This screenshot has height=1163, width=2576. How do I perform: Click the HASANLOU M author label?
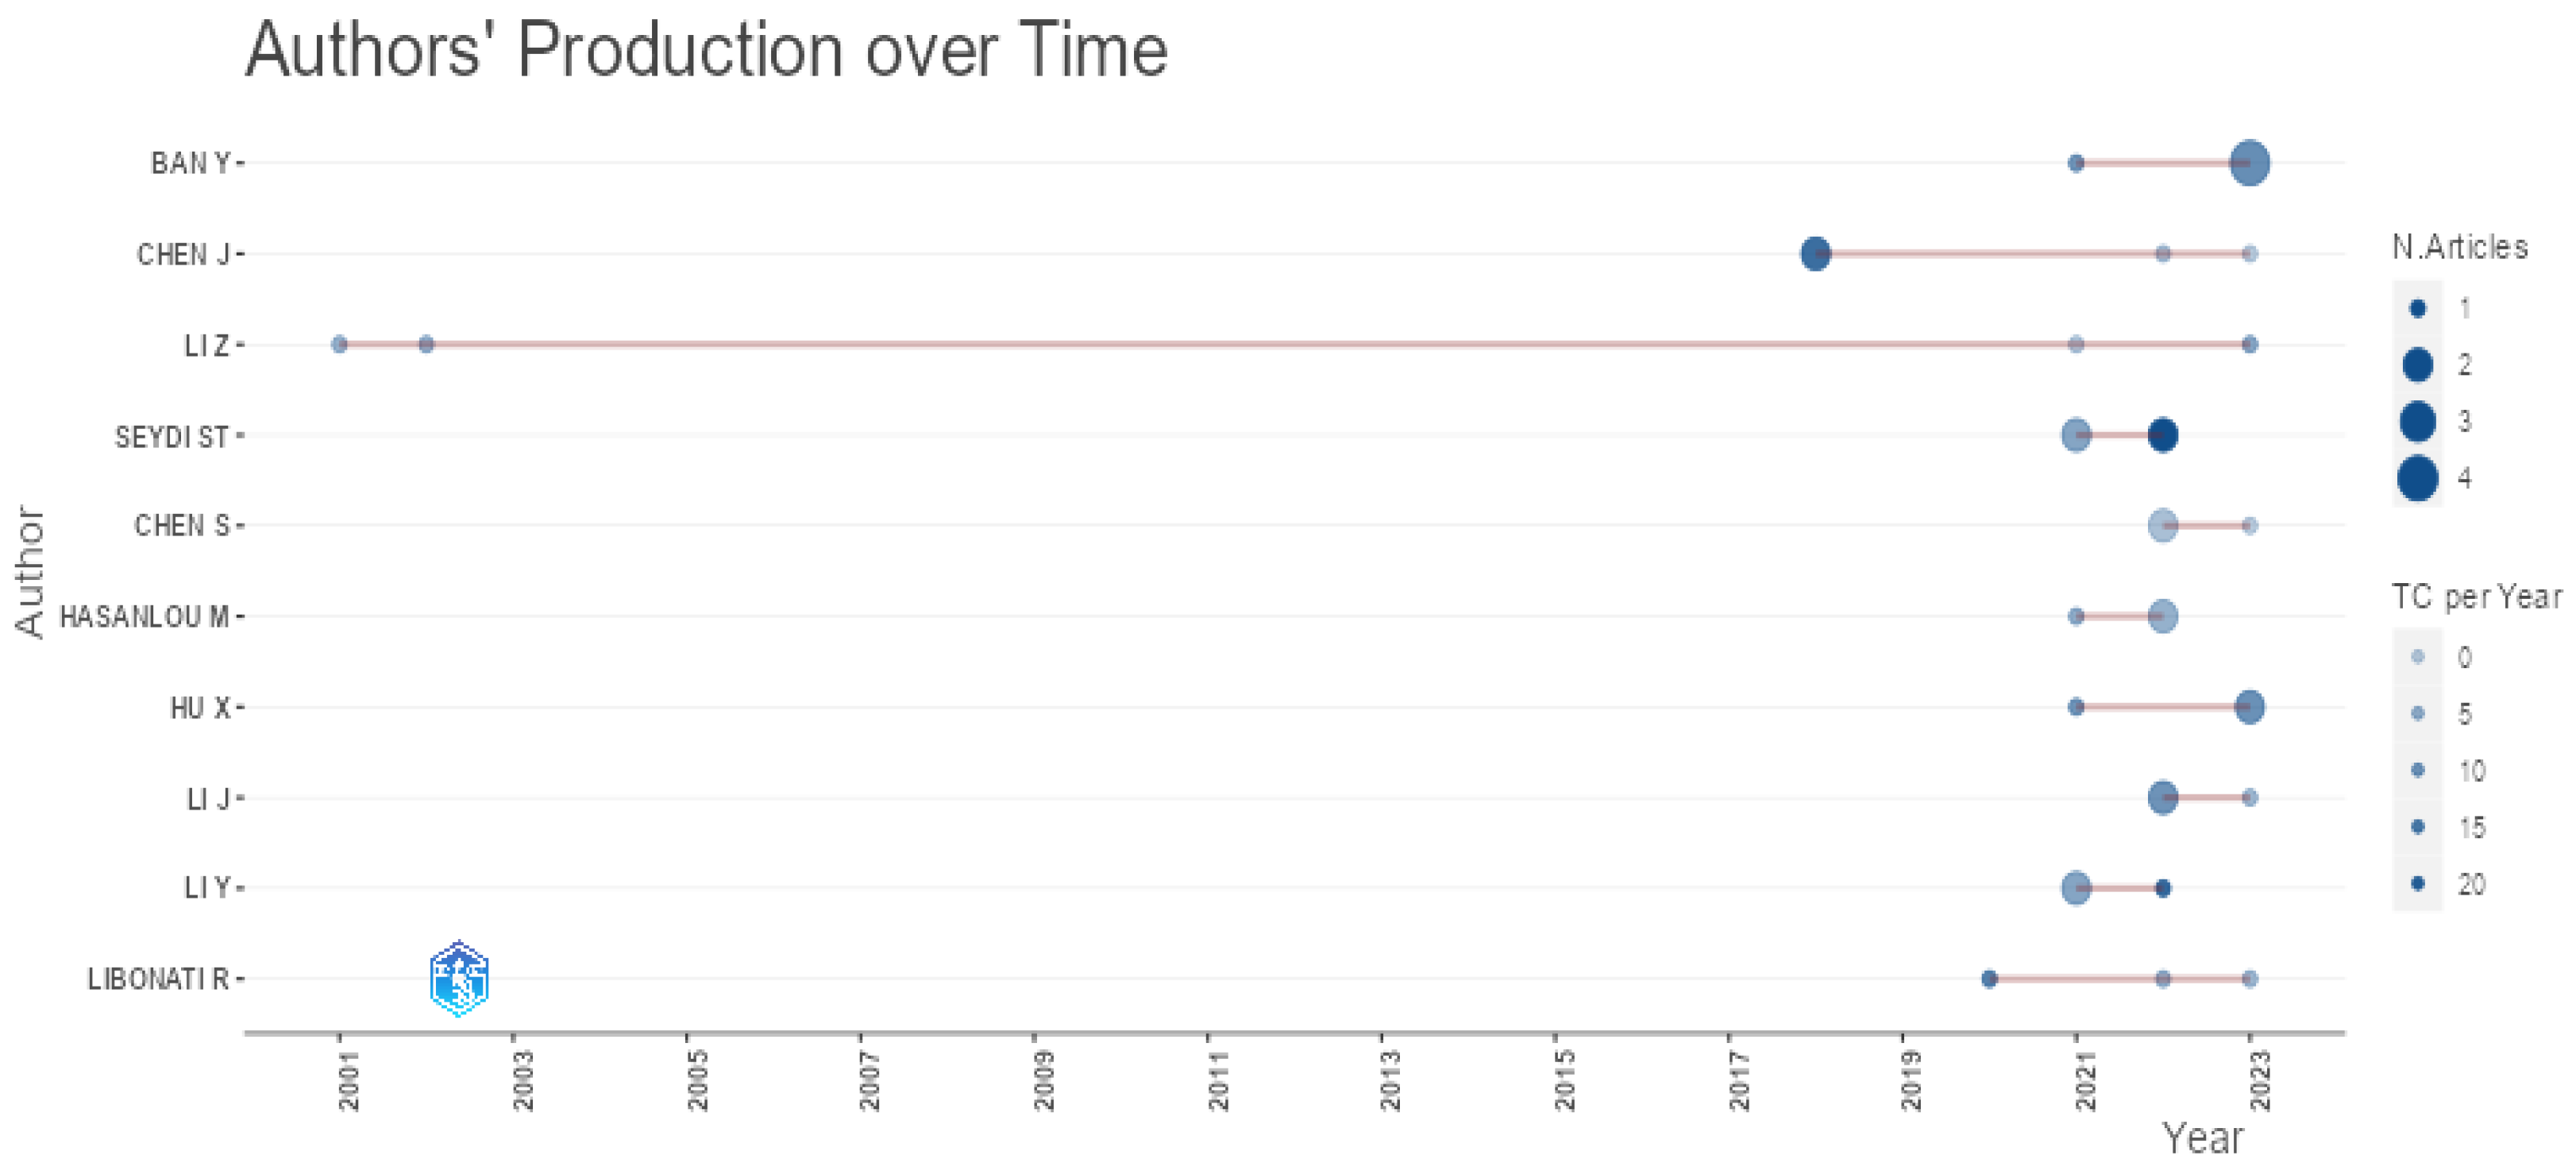pyautogui.click(x=145, y=617)
